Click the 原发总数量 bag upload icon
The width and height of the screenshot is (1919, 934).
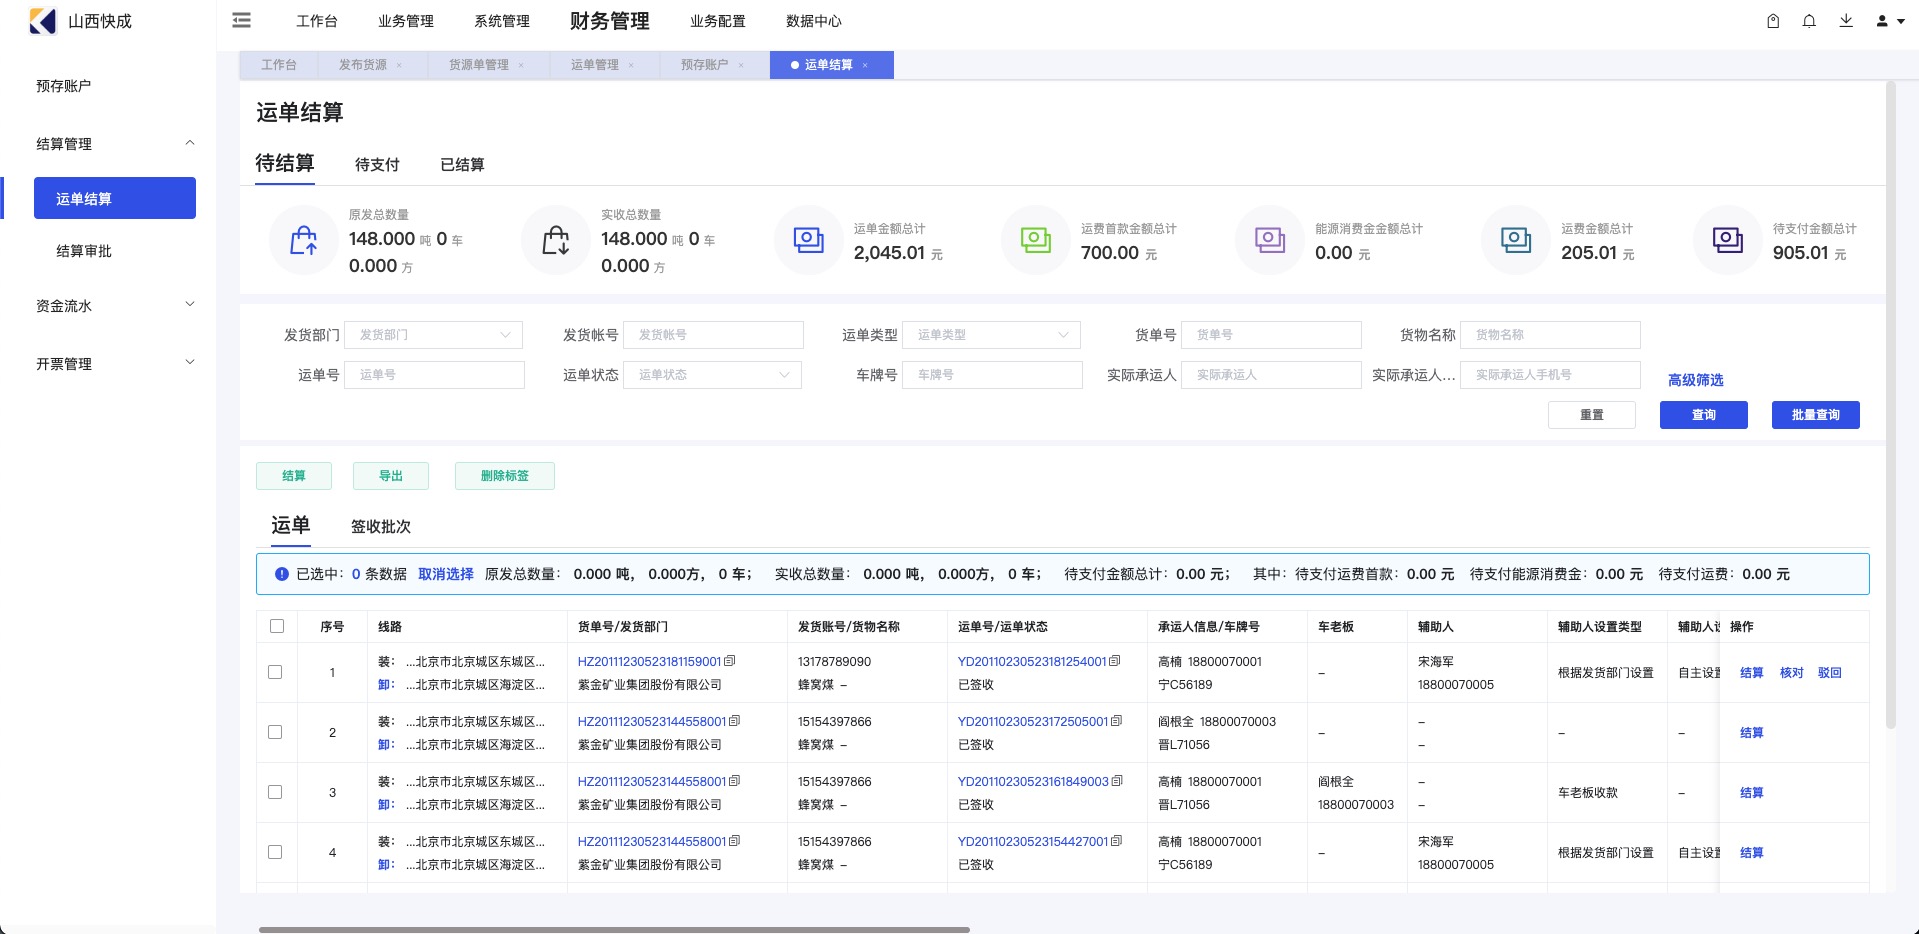[304, 240]
